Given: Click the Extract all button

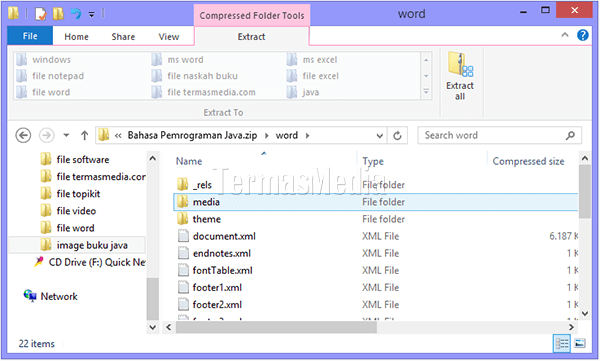Looking at the screenshot, I should tap(460, 76).
